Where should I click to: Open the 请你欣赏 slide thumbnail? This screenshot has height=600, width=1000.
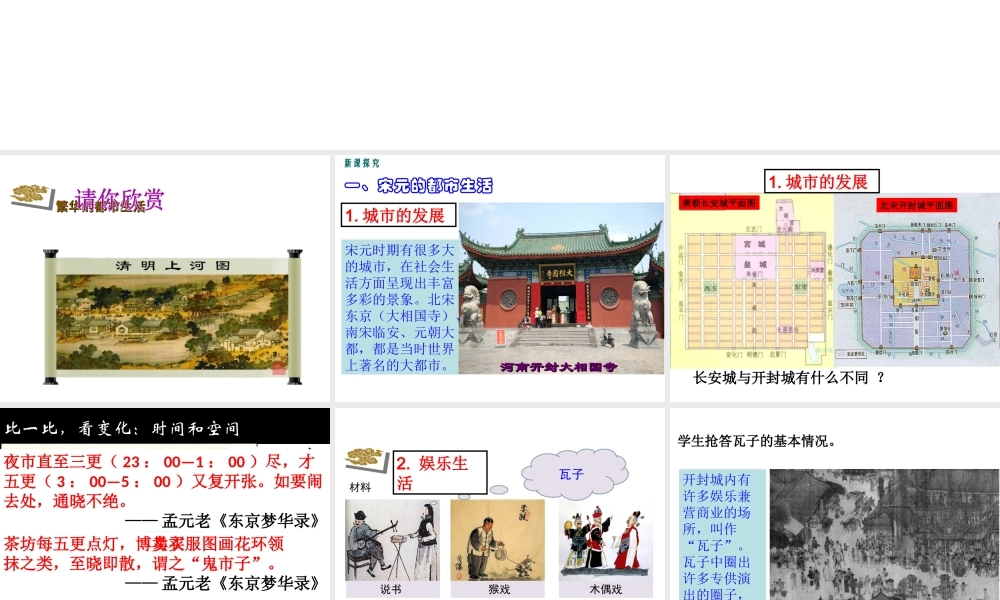pyautogui.click(x=165, y=278)
